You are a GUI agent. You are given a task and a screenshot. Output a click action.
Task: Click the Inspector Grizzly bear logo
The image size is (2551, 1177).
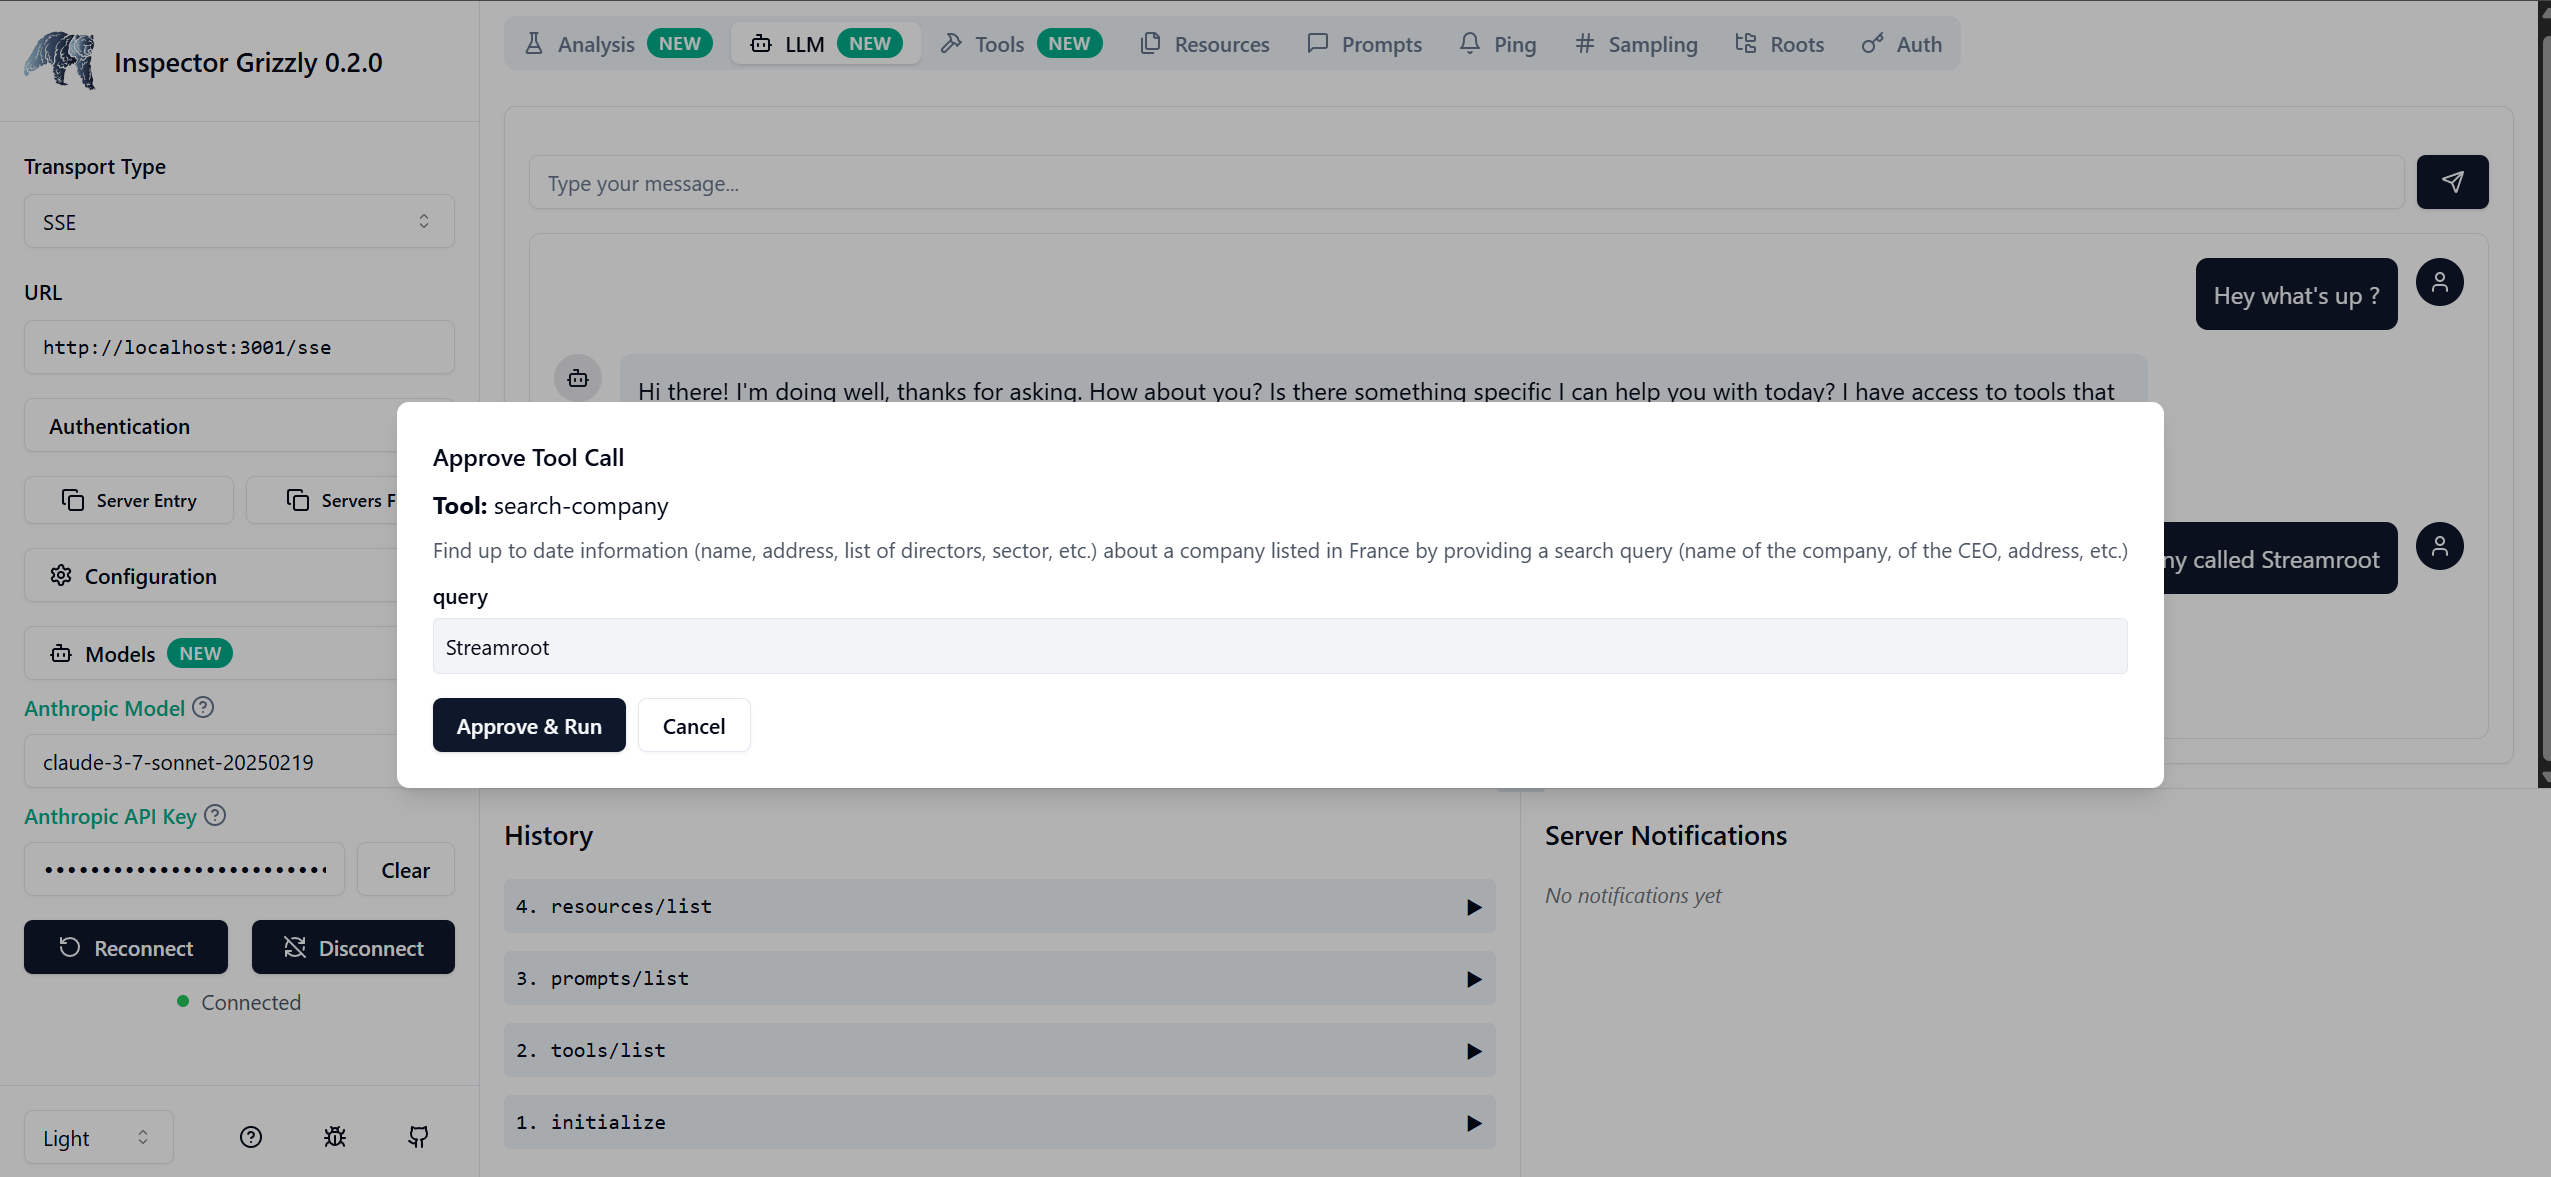61,61
